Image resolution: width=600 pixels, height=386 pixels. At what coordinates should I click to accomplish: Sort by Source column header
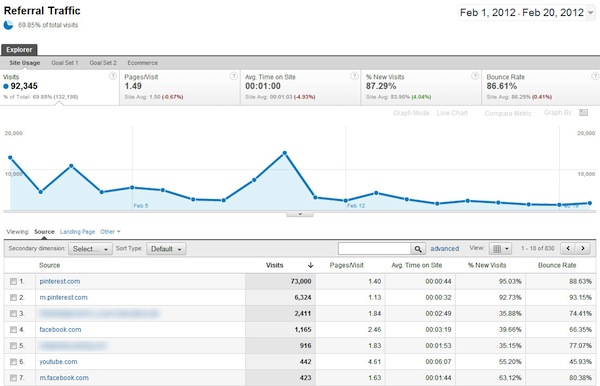tap(49, 265)
